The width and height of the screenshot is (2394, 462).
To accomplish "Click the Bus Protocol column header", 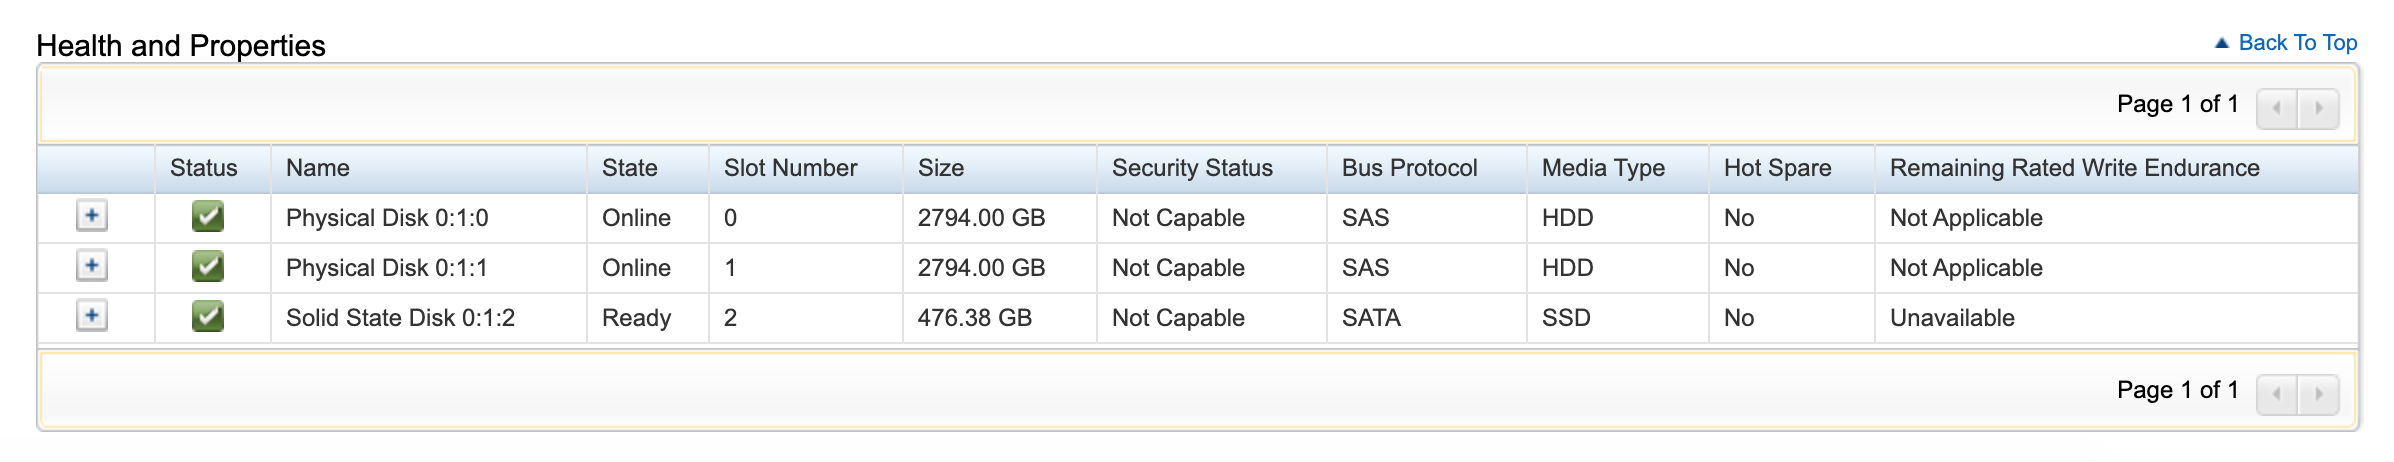I will pos(1409,168).
